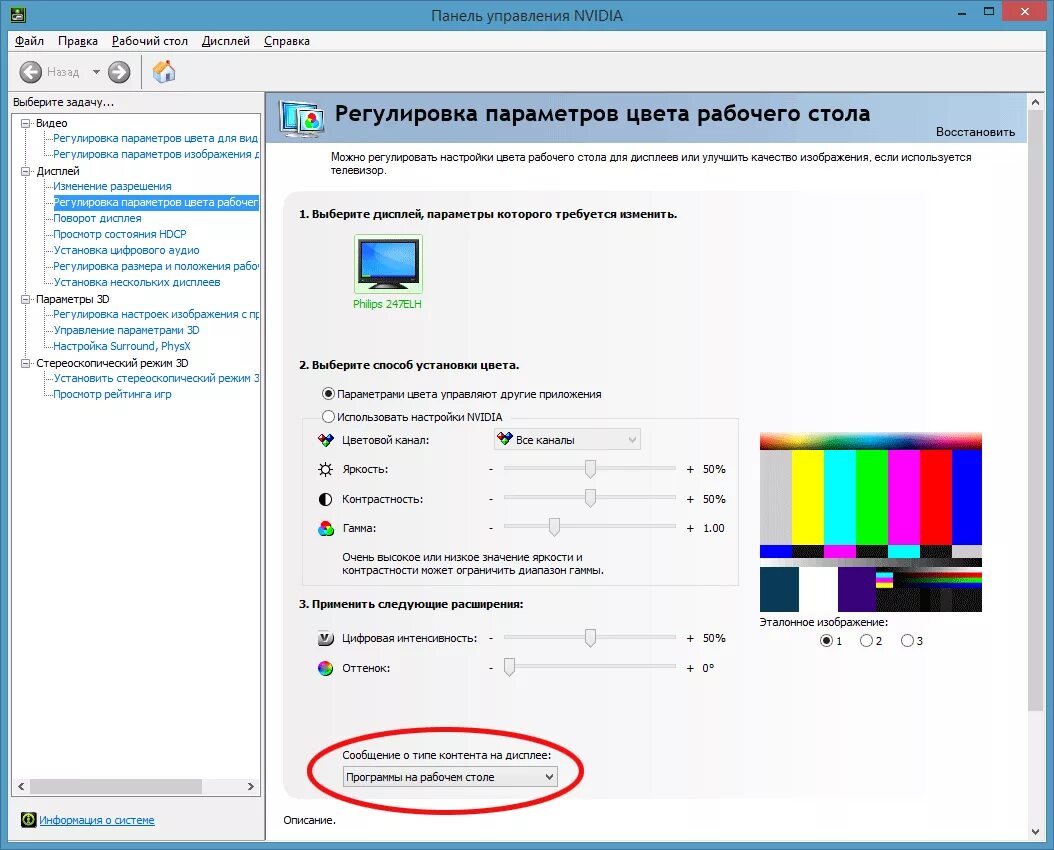
Task: Click task pane scroll-left arrow
Action: (21, 786)
